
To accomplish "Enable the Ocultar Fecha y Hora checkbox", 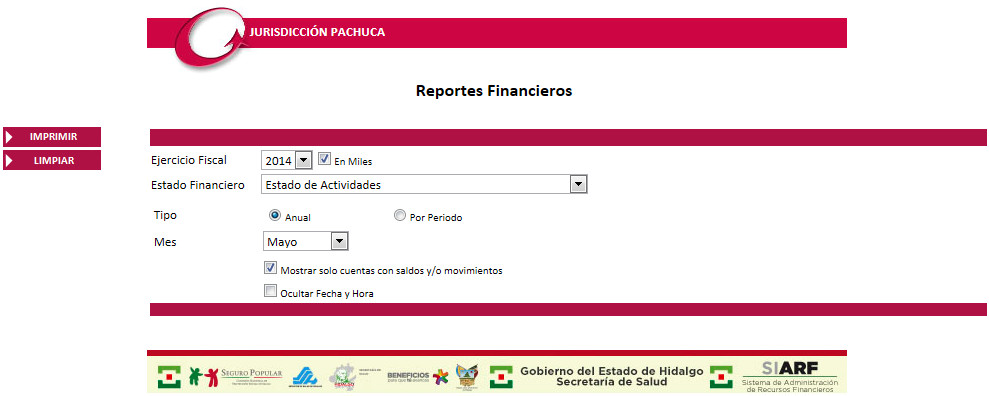I will pos(271,291).
